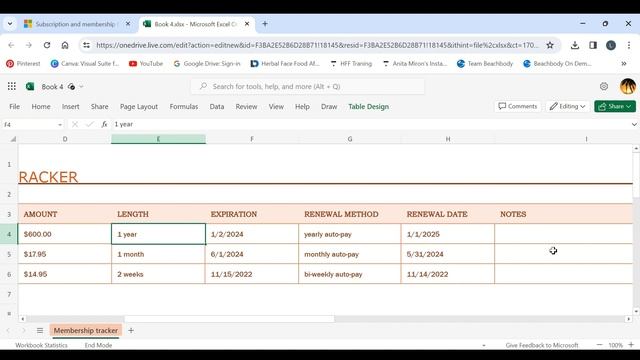Open the Team Beachbody bookmark

(x=485, y=64)
